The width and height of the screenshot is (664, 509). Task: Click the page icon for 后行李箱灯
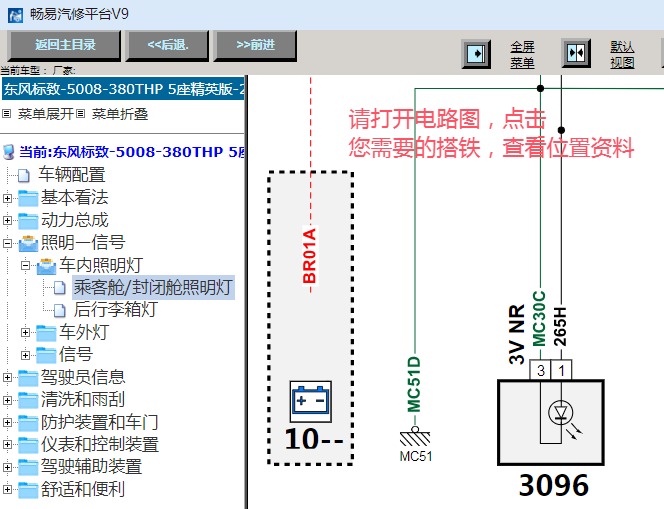[60, 310]
